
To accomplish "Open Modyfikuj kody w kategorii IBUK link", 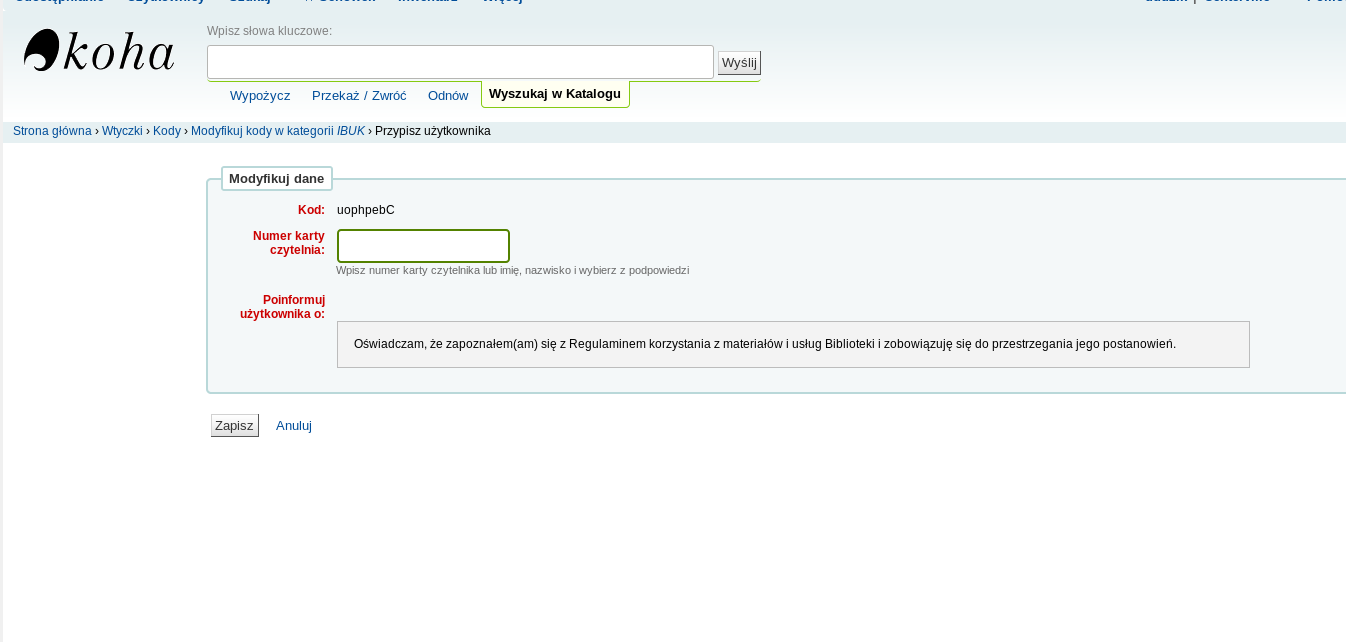I will pos(277,131).
